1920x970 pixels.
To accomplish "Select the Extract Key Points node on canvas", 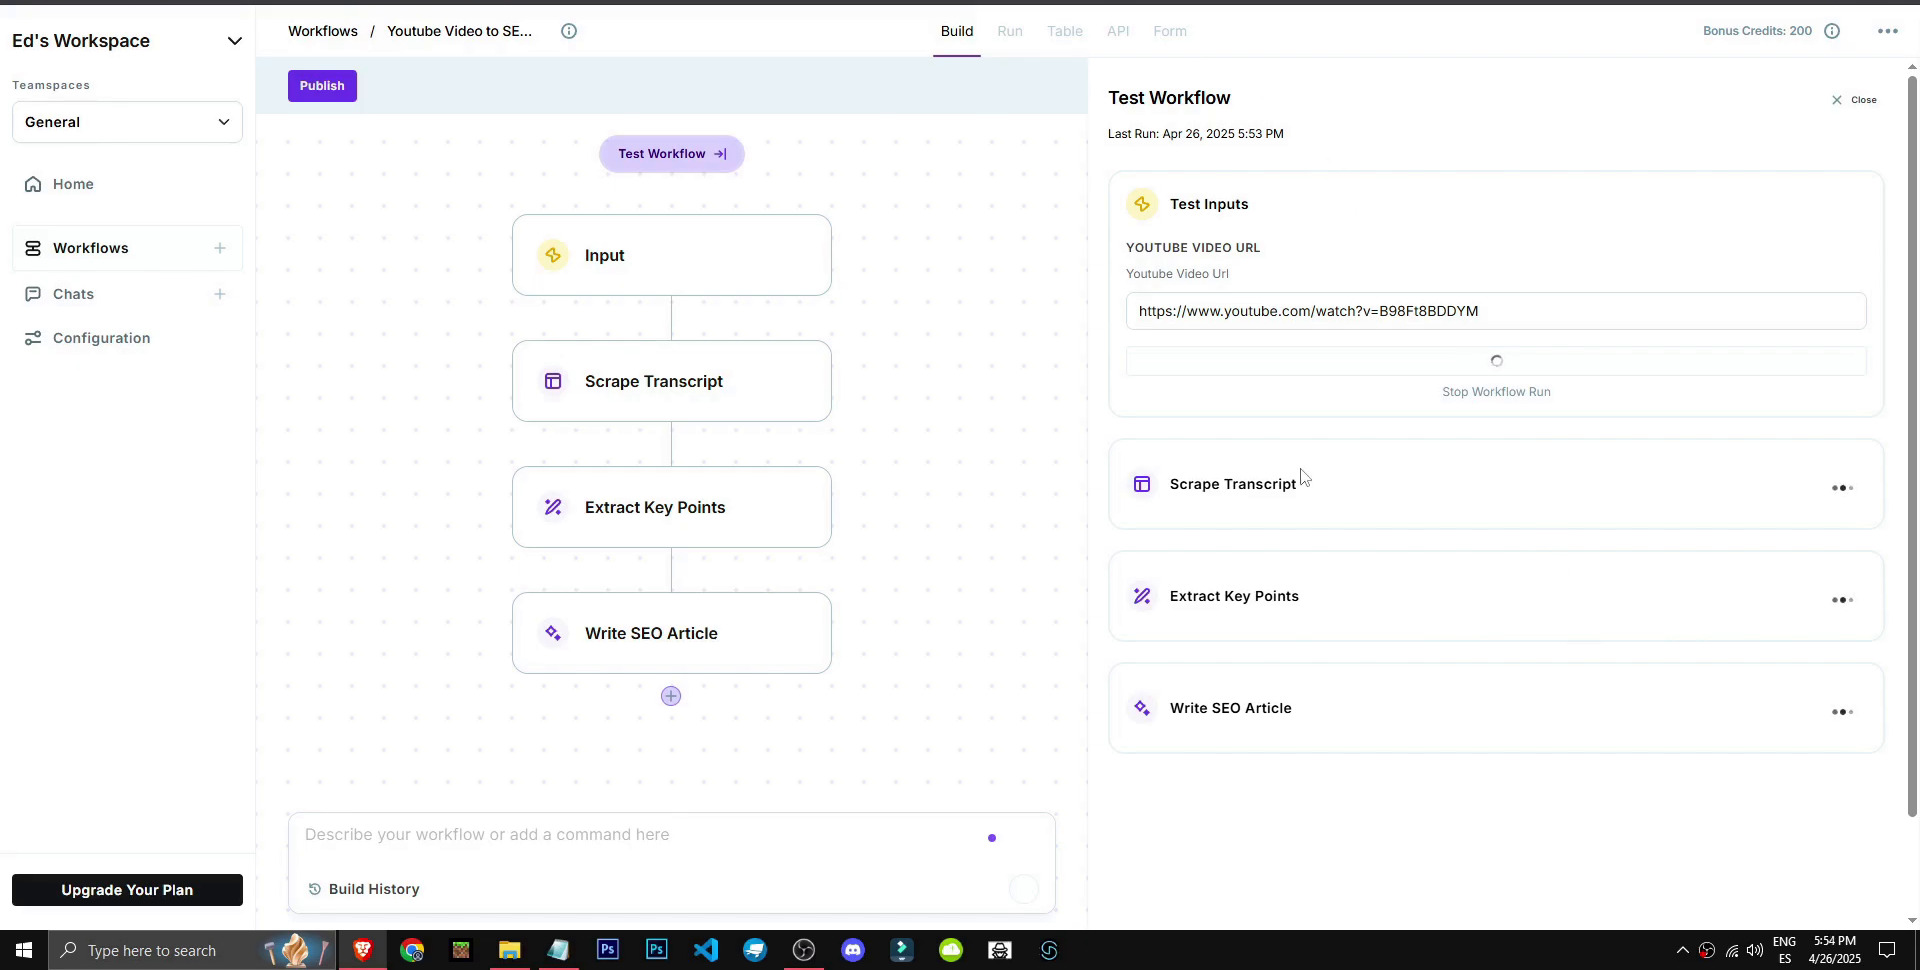I will pos(672,507).
